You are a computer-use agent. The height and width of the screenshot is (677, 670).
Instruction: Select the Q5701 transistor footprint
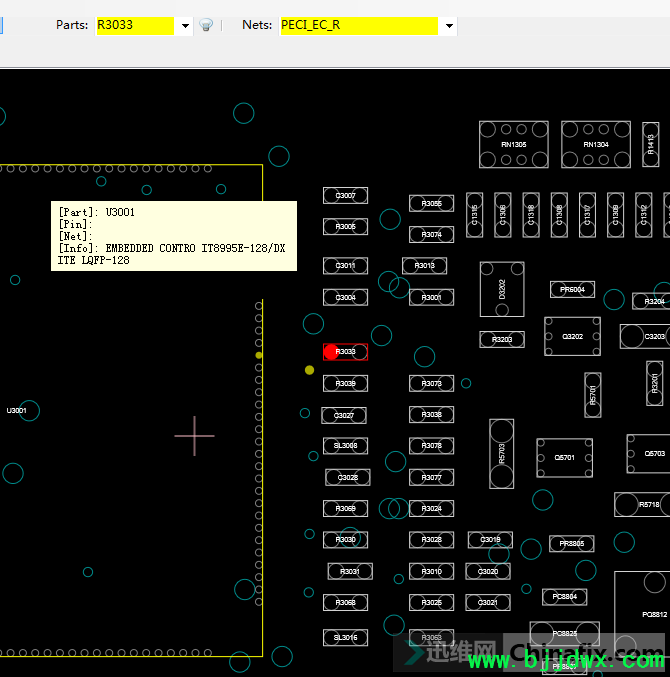(x=565, y=457)
